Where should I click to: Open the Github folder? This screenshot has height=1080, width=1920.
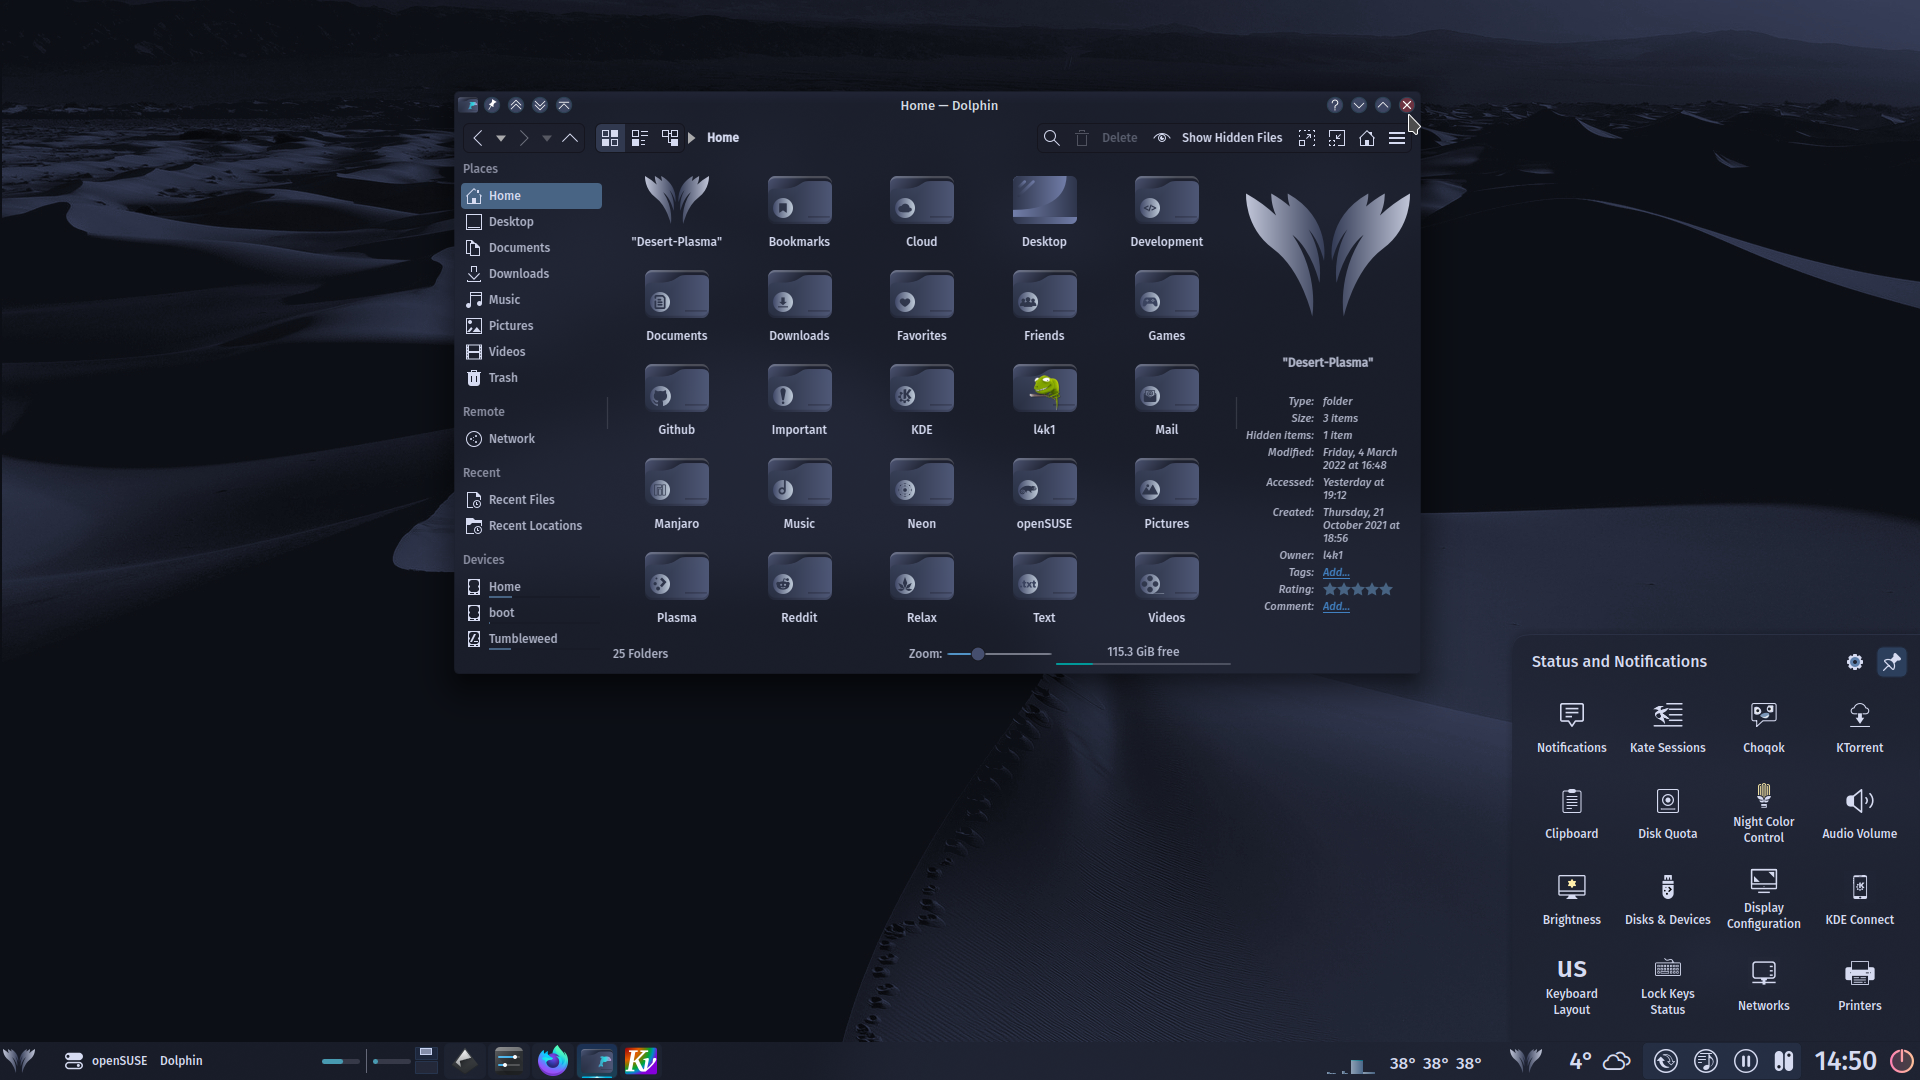click(677, 399)
